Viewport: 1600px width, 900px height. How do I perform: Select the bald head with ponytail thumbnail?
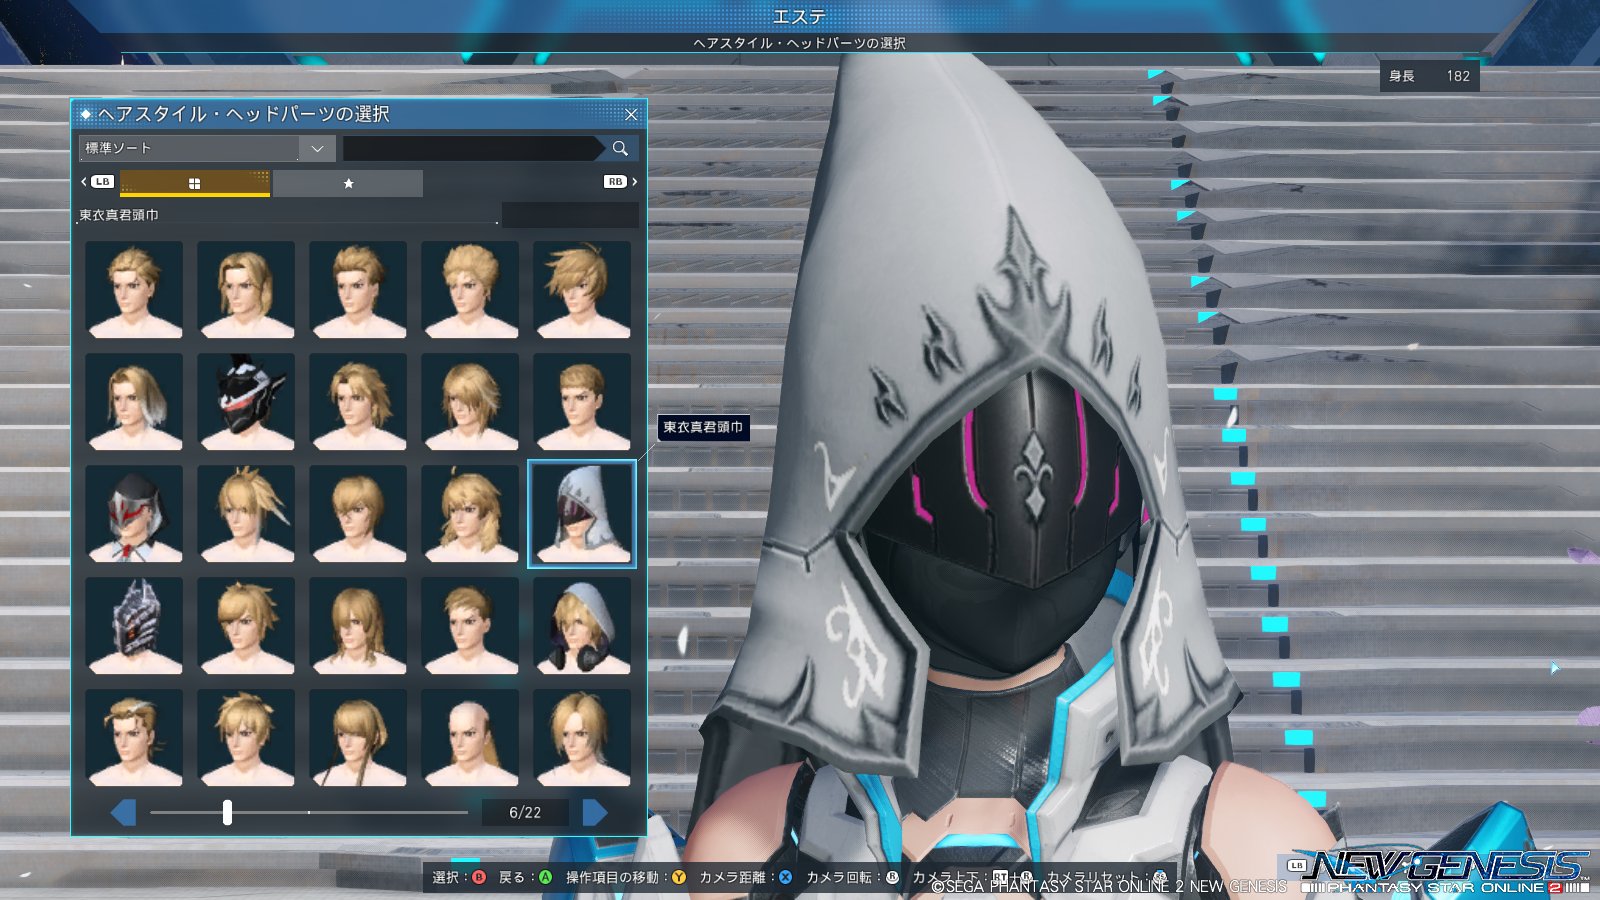(470, 737)
